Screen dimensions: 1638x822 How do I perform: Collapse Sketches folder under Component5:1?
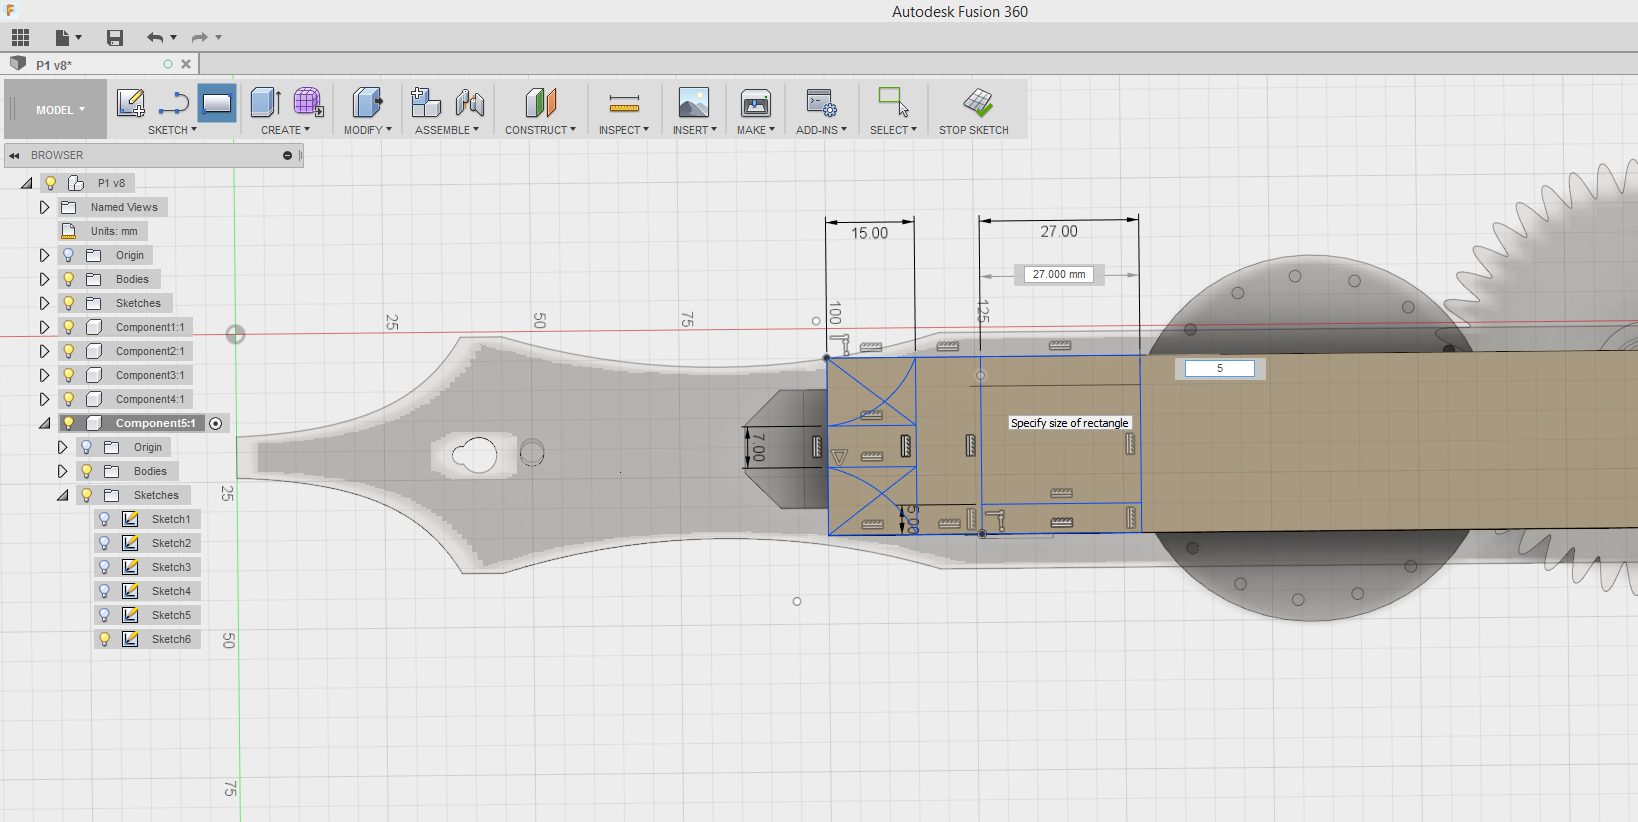pyautogui.click(x=62, y=495)
